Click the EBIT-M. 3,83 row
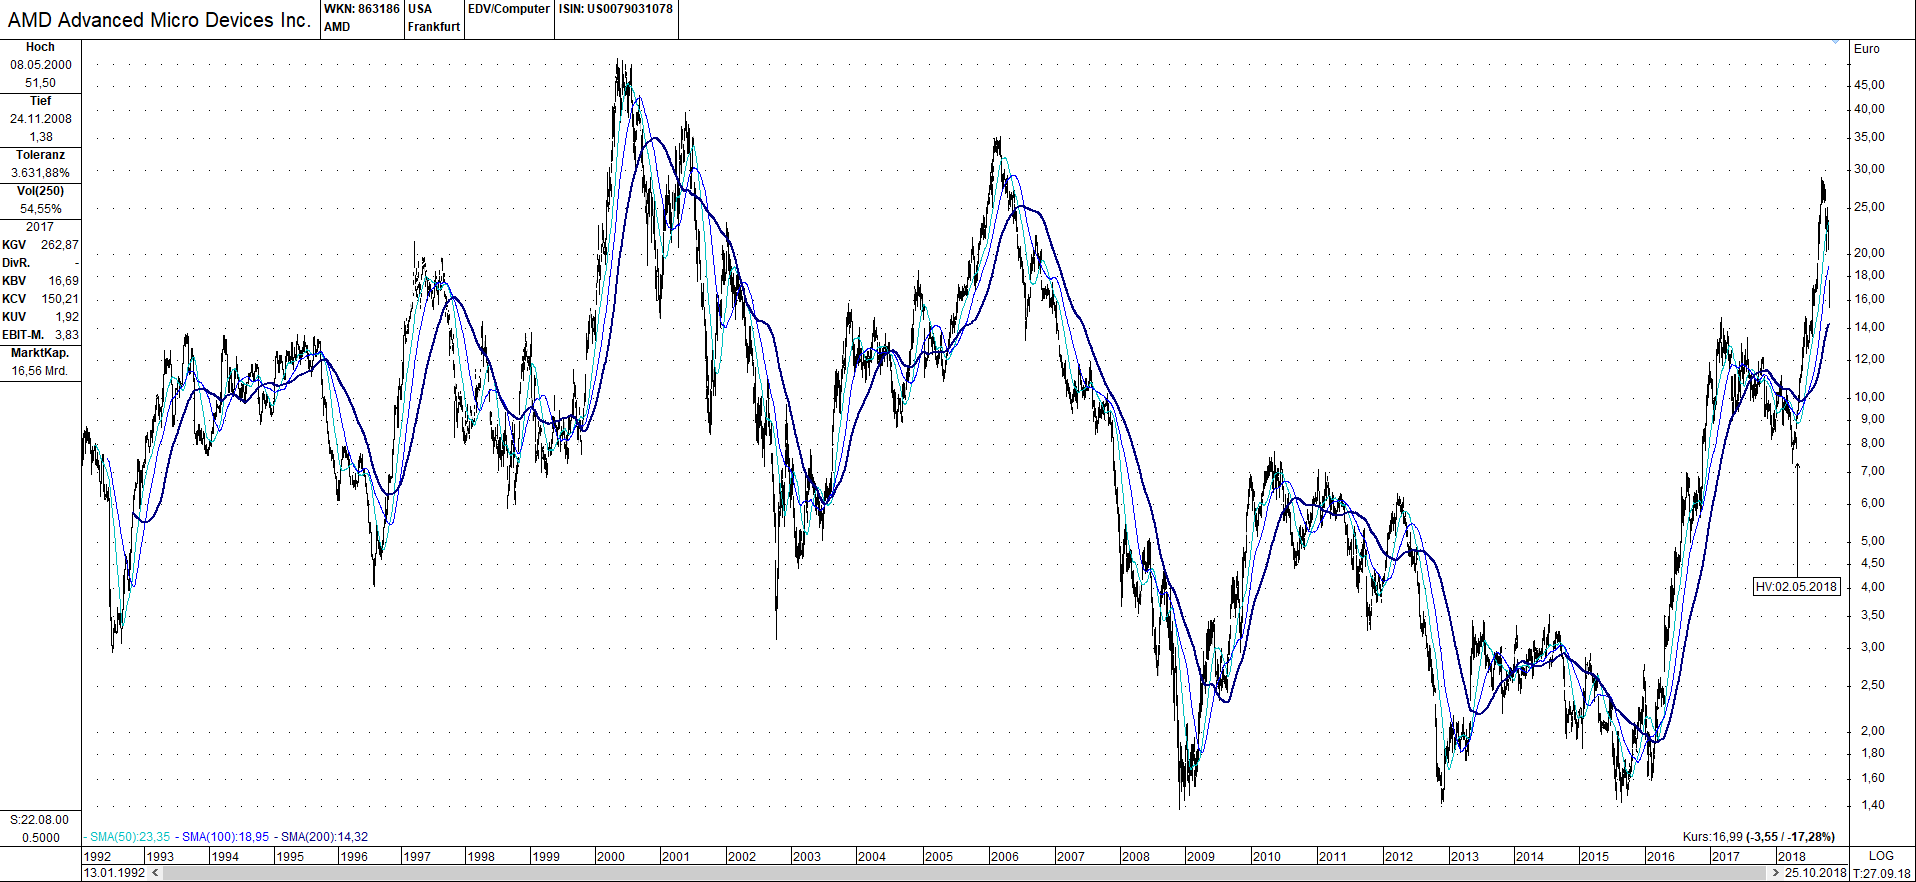 click(x=40, y=335)
